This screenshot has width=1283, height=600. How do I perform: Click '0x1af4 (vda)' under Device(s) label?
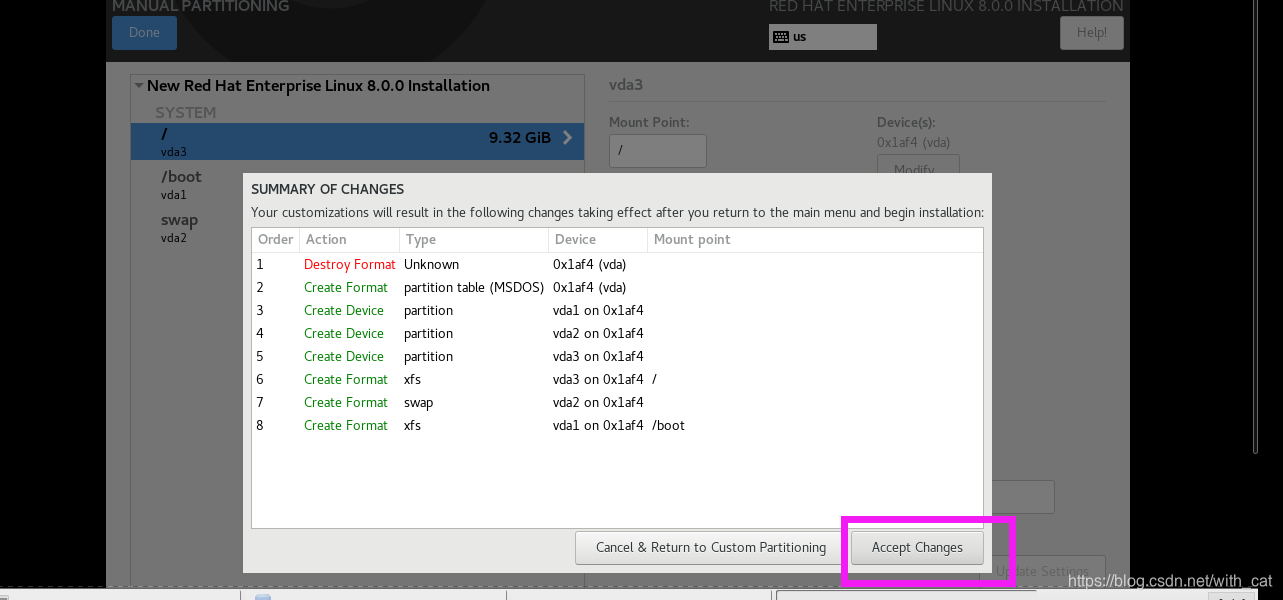914,142
